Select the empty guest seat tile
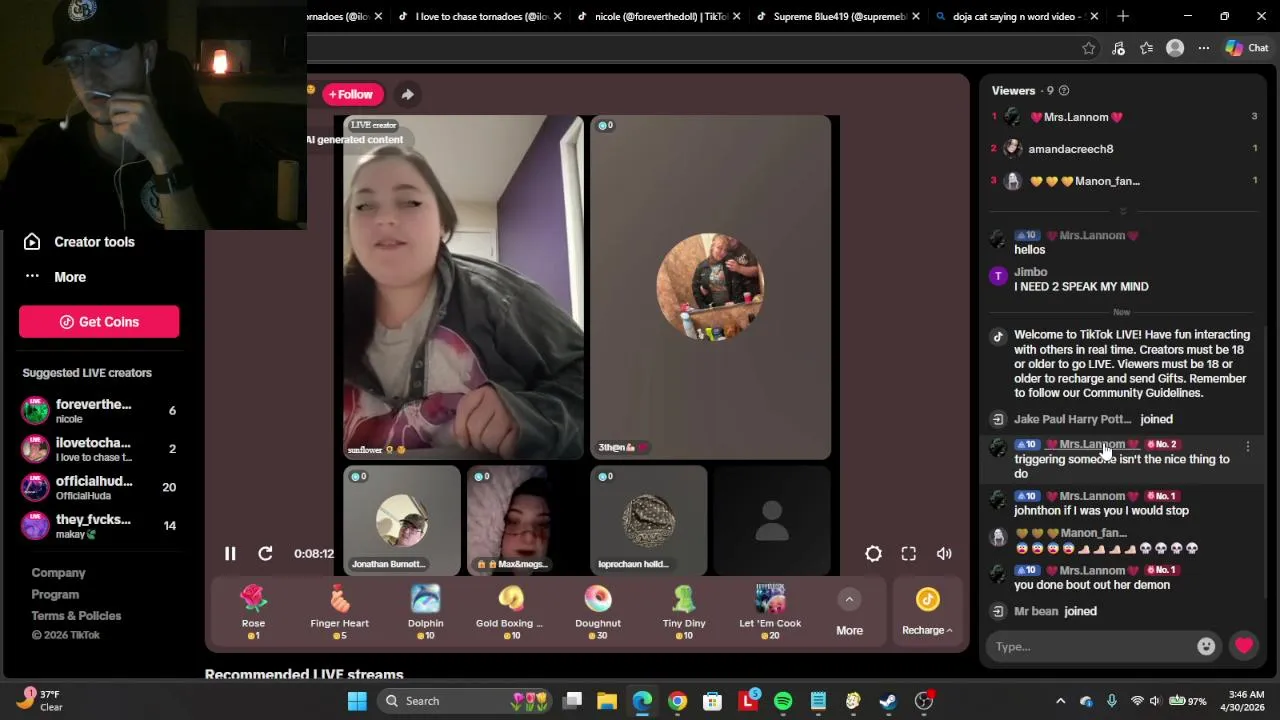1280x720 pixels. pos(772,520)
